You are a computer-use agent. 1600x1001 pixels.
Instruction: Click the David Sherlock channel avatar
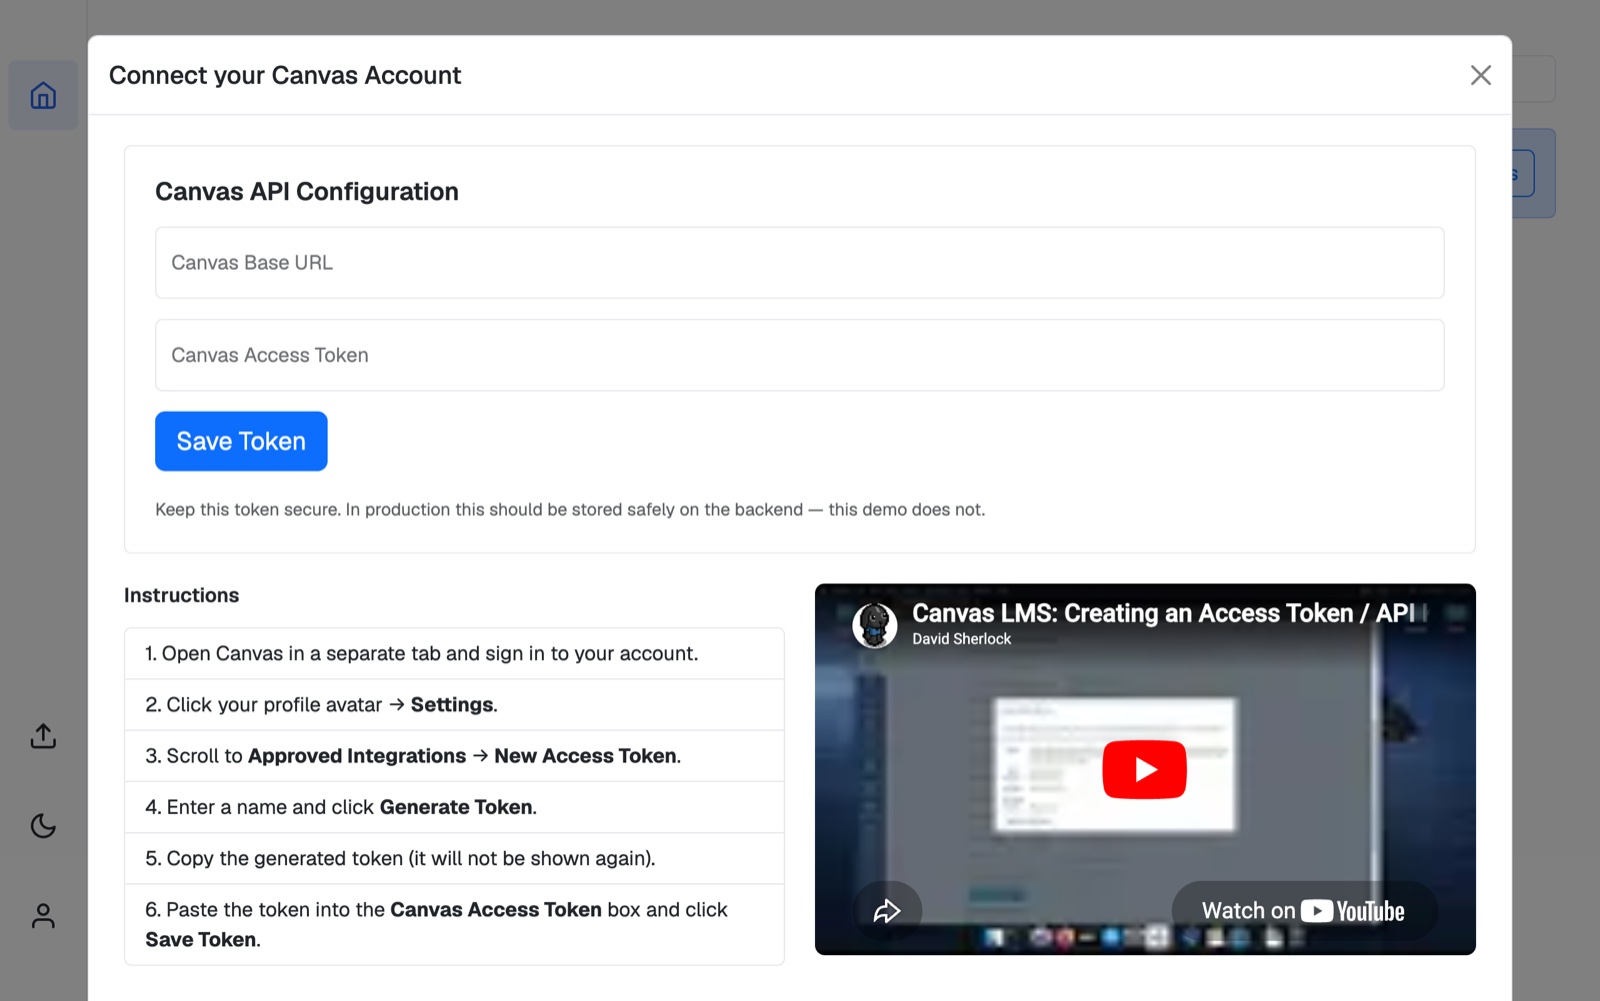click(x=874, y=626)
